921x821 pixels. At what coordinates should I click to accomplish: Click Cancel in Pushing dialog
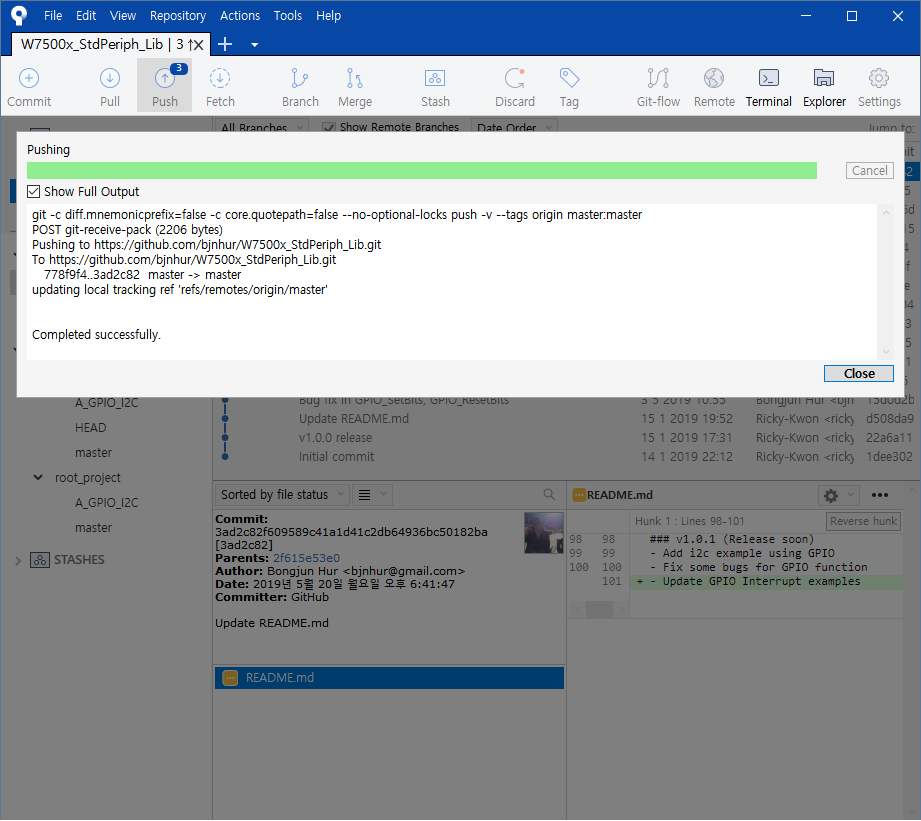tap(869, 170)
